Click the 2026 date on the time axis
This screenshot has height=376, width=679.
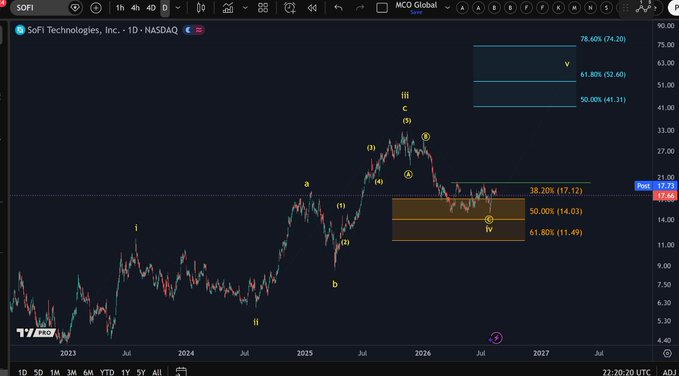click(423, 353)
